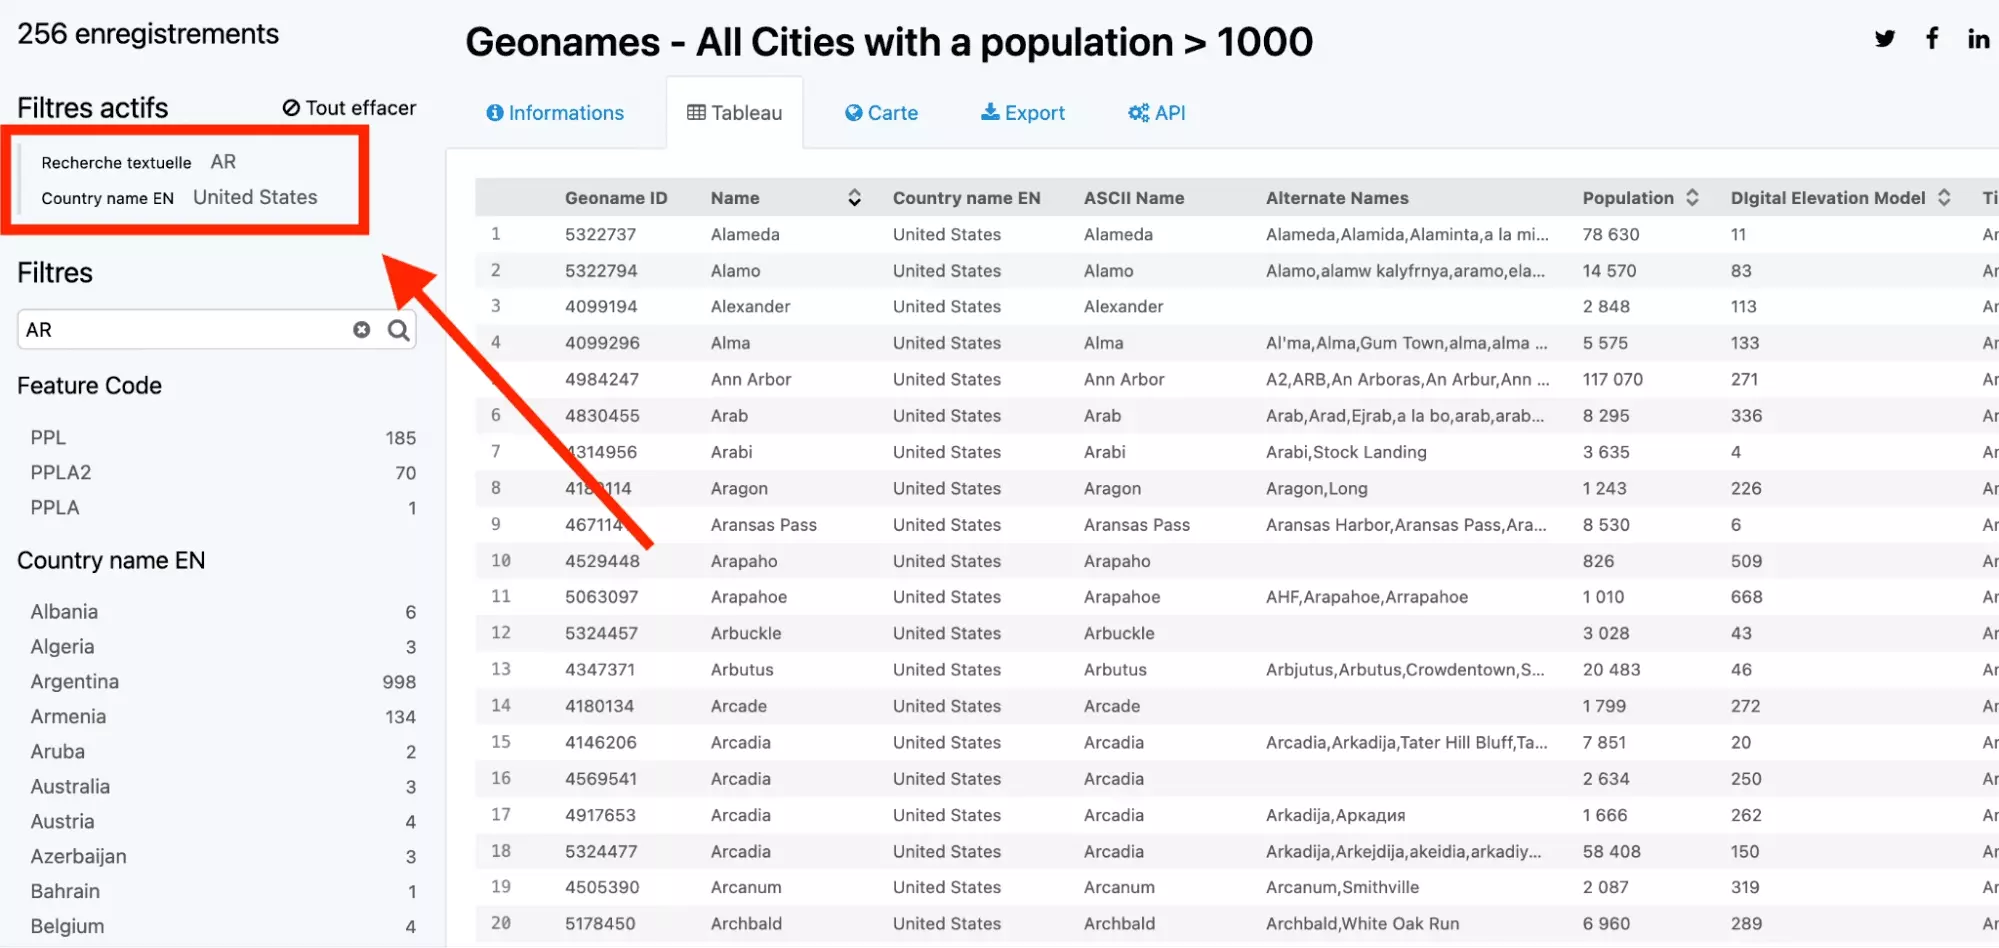Sort by Digital Elevation Model arrows
This screenshot has width=1999, height=948.
pyautogui.click(x=1944, y=198)
